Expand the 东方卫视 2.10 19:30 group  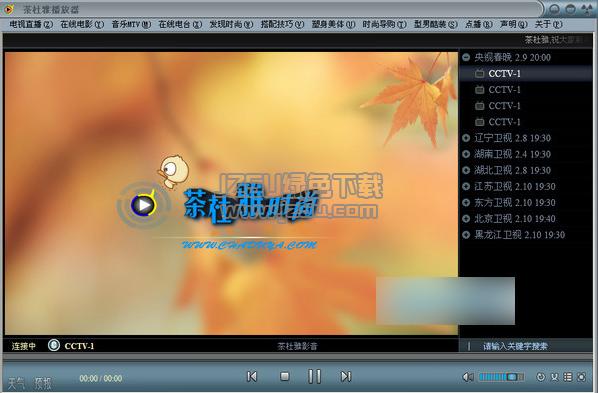[466, 203]
